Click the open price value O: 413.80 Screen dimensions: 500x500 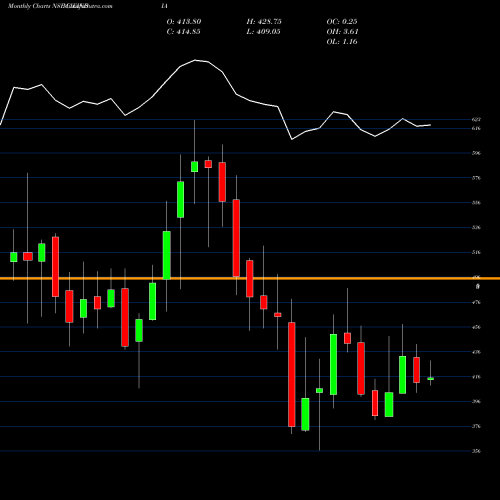click(184, 22)
